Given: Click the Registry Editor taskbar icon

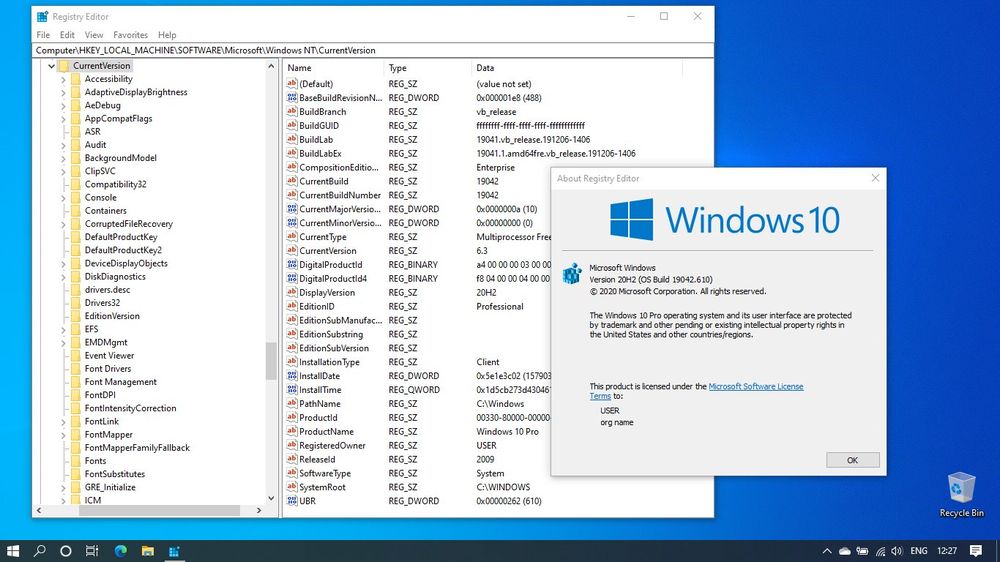Looking at the screenshot, I should [x=173, y=551].
